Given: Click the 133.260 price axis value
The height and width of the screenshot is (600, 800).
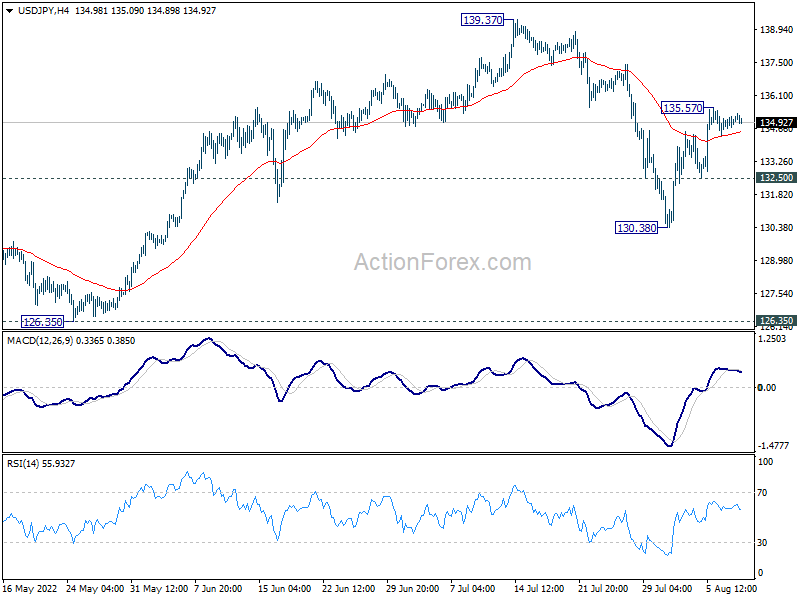Looking at the screenshot, I should click(x=777, y=161).
